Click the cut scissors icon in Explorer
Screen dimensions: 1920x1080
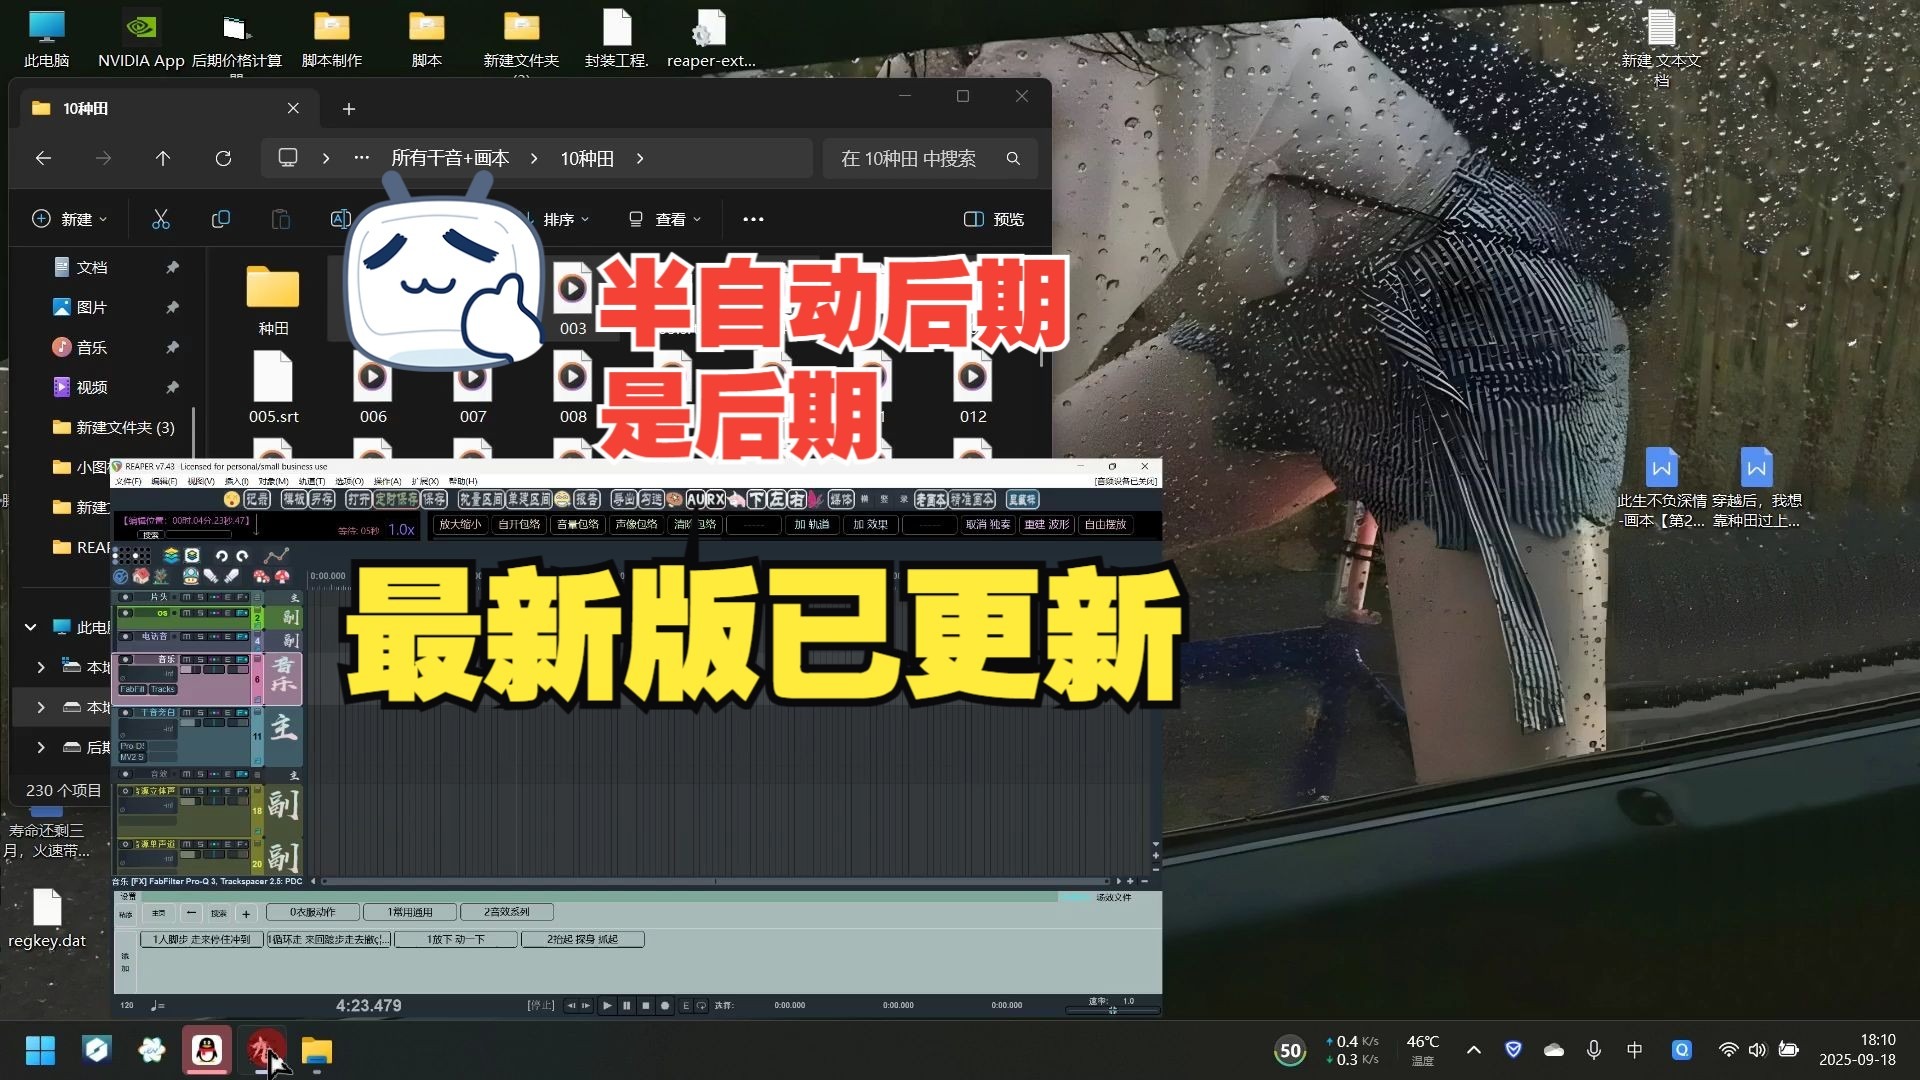160,219
